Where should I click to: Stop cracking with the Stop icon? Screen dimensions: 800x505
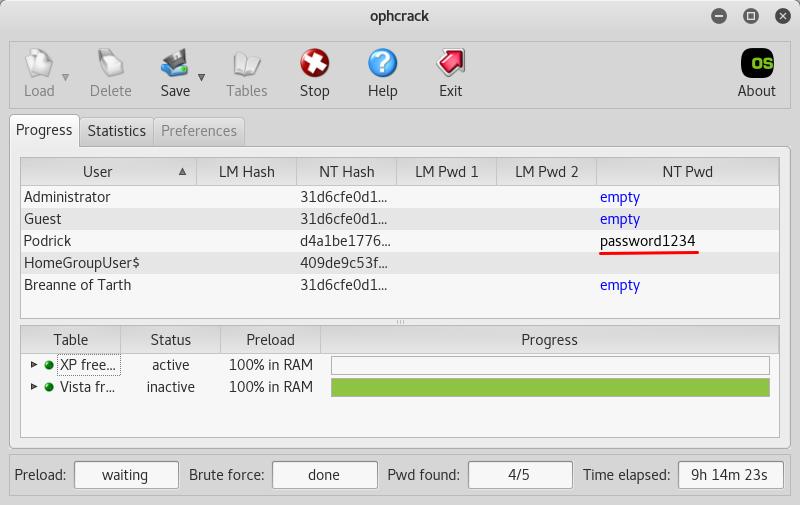tap(314, 63)
